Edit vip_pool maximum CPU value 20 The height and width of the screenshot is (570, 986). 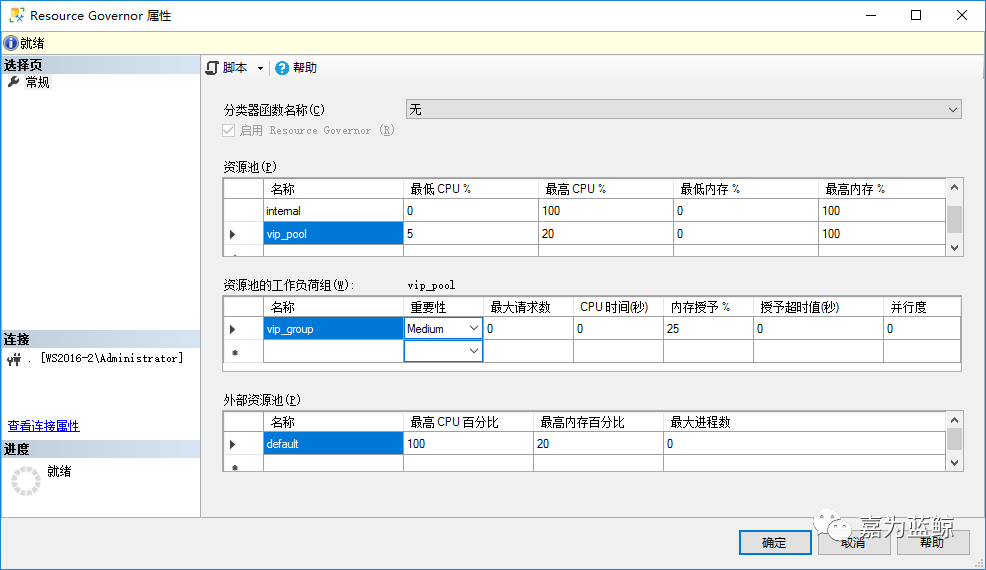tap(606, 233)
